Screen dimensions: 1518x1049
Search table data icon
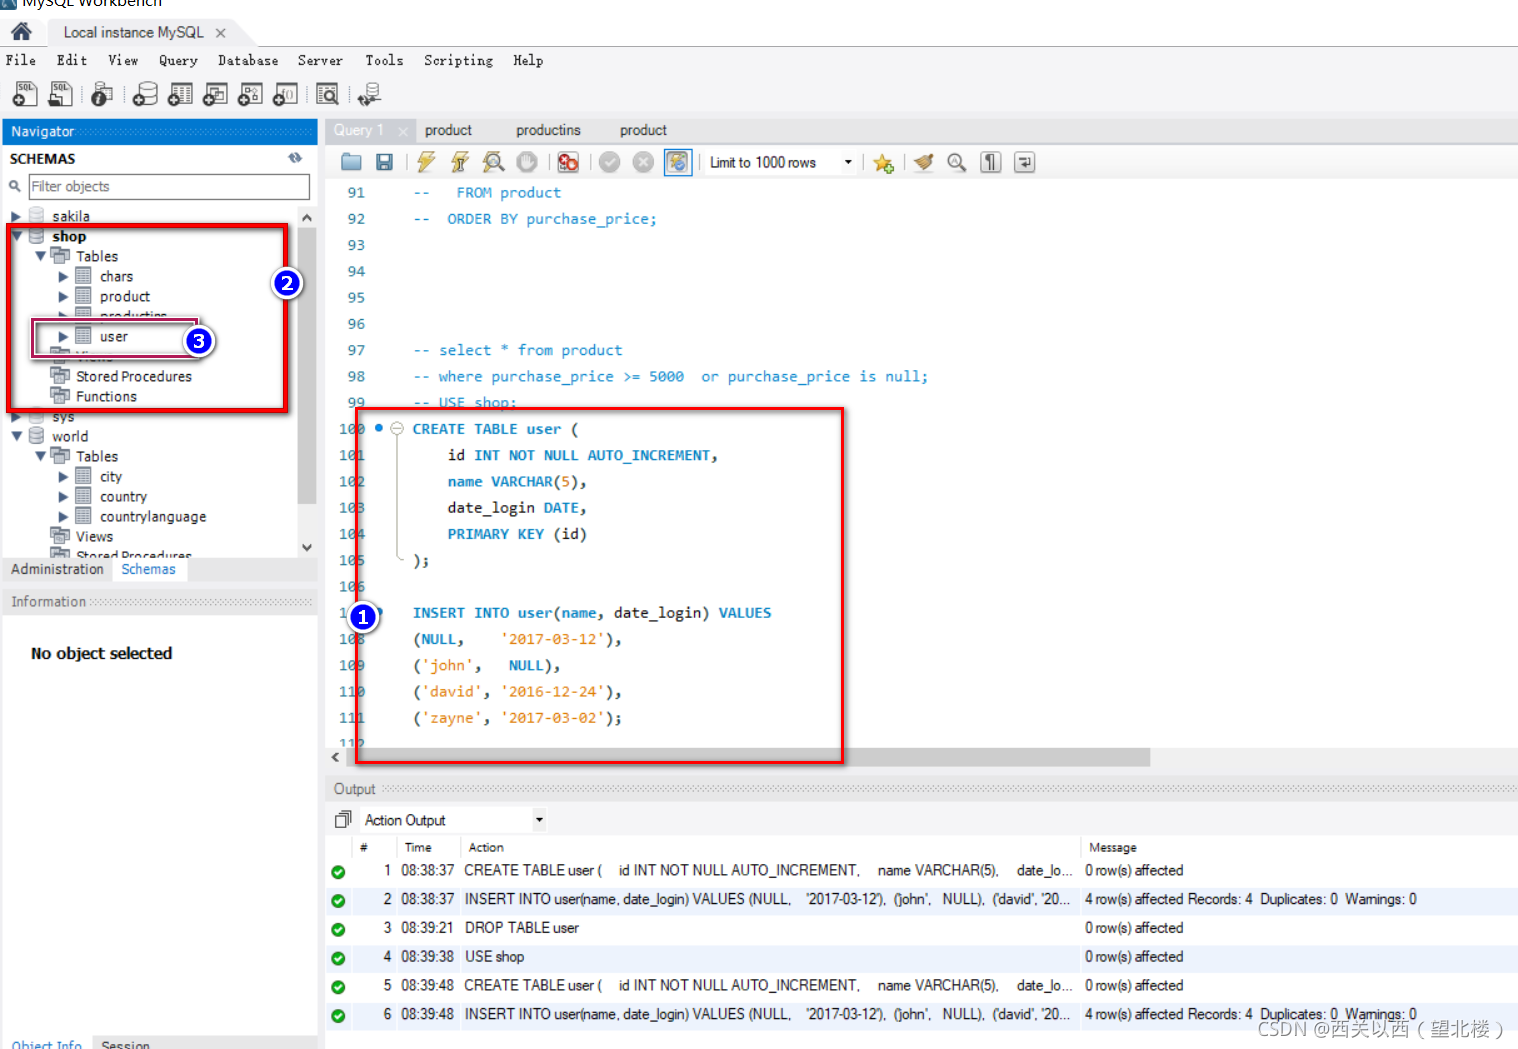327,94
